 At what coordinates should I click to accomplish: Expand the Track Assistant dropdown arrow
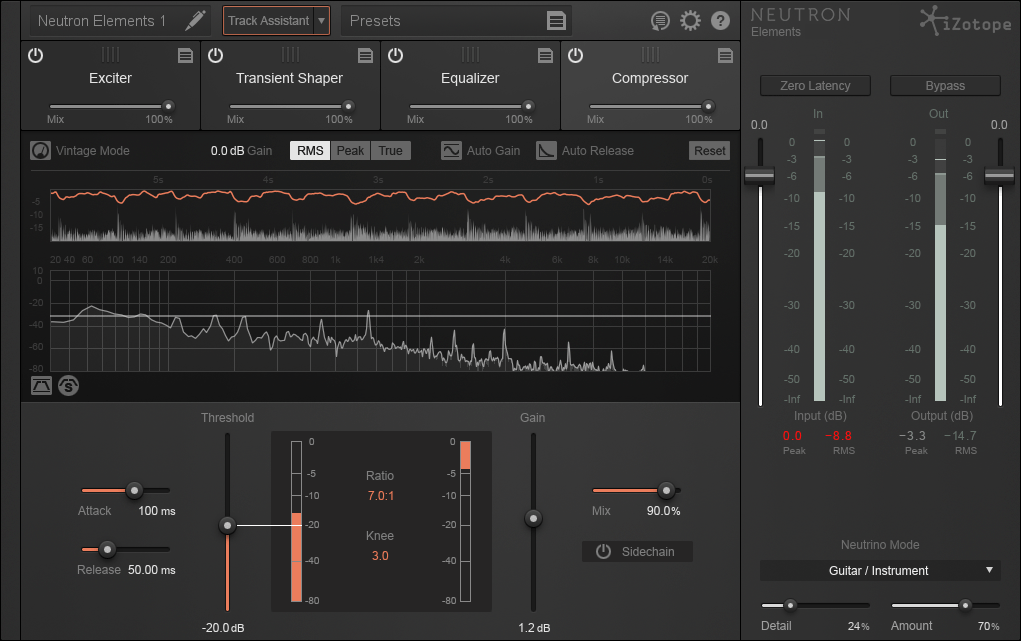coord(321,21)
